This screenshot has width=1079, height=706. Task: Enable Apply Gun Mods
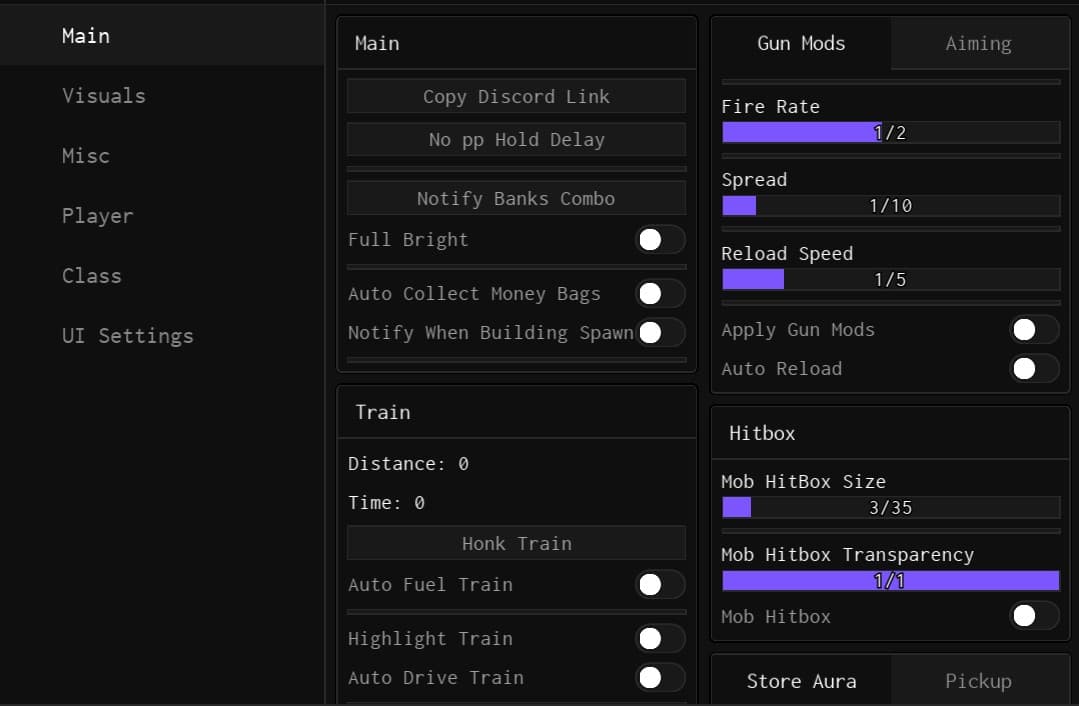pos(1034,329)
